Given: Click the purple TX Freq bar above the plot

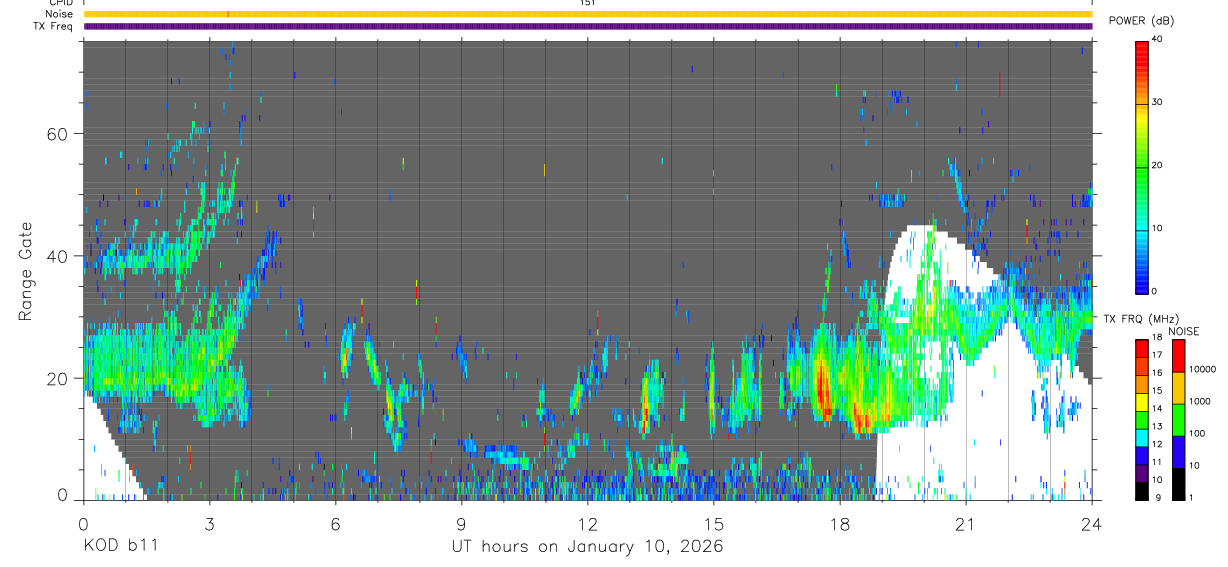Looking at the screenshot, I should tap(588, 26).
